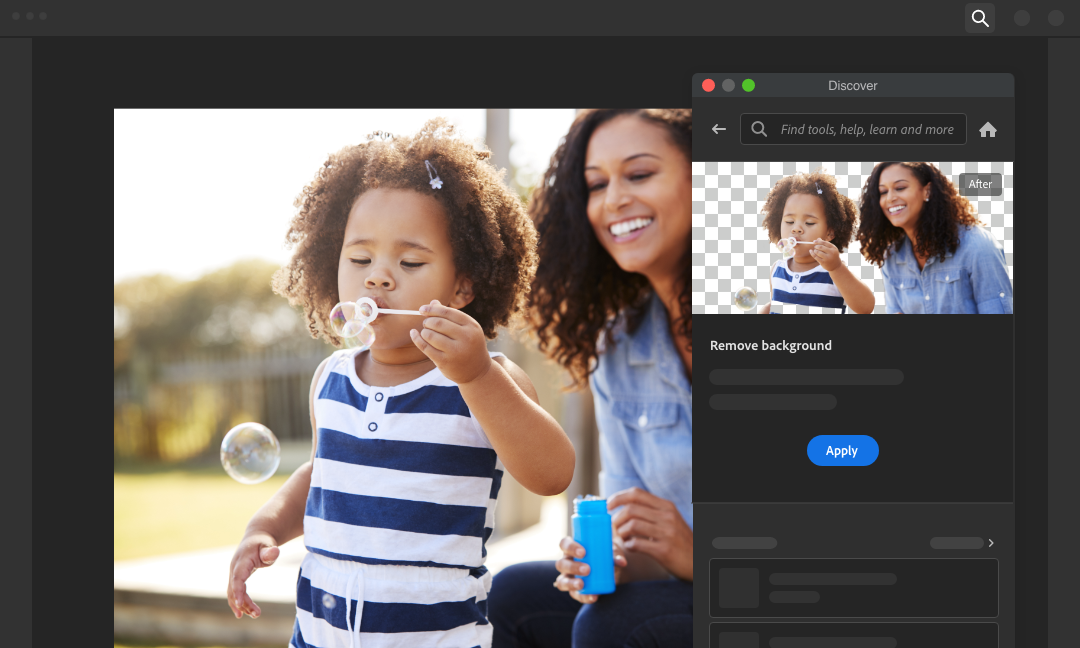Click the first round icon right of top search
This screenshot has width=1080, height=648.
1022,18
